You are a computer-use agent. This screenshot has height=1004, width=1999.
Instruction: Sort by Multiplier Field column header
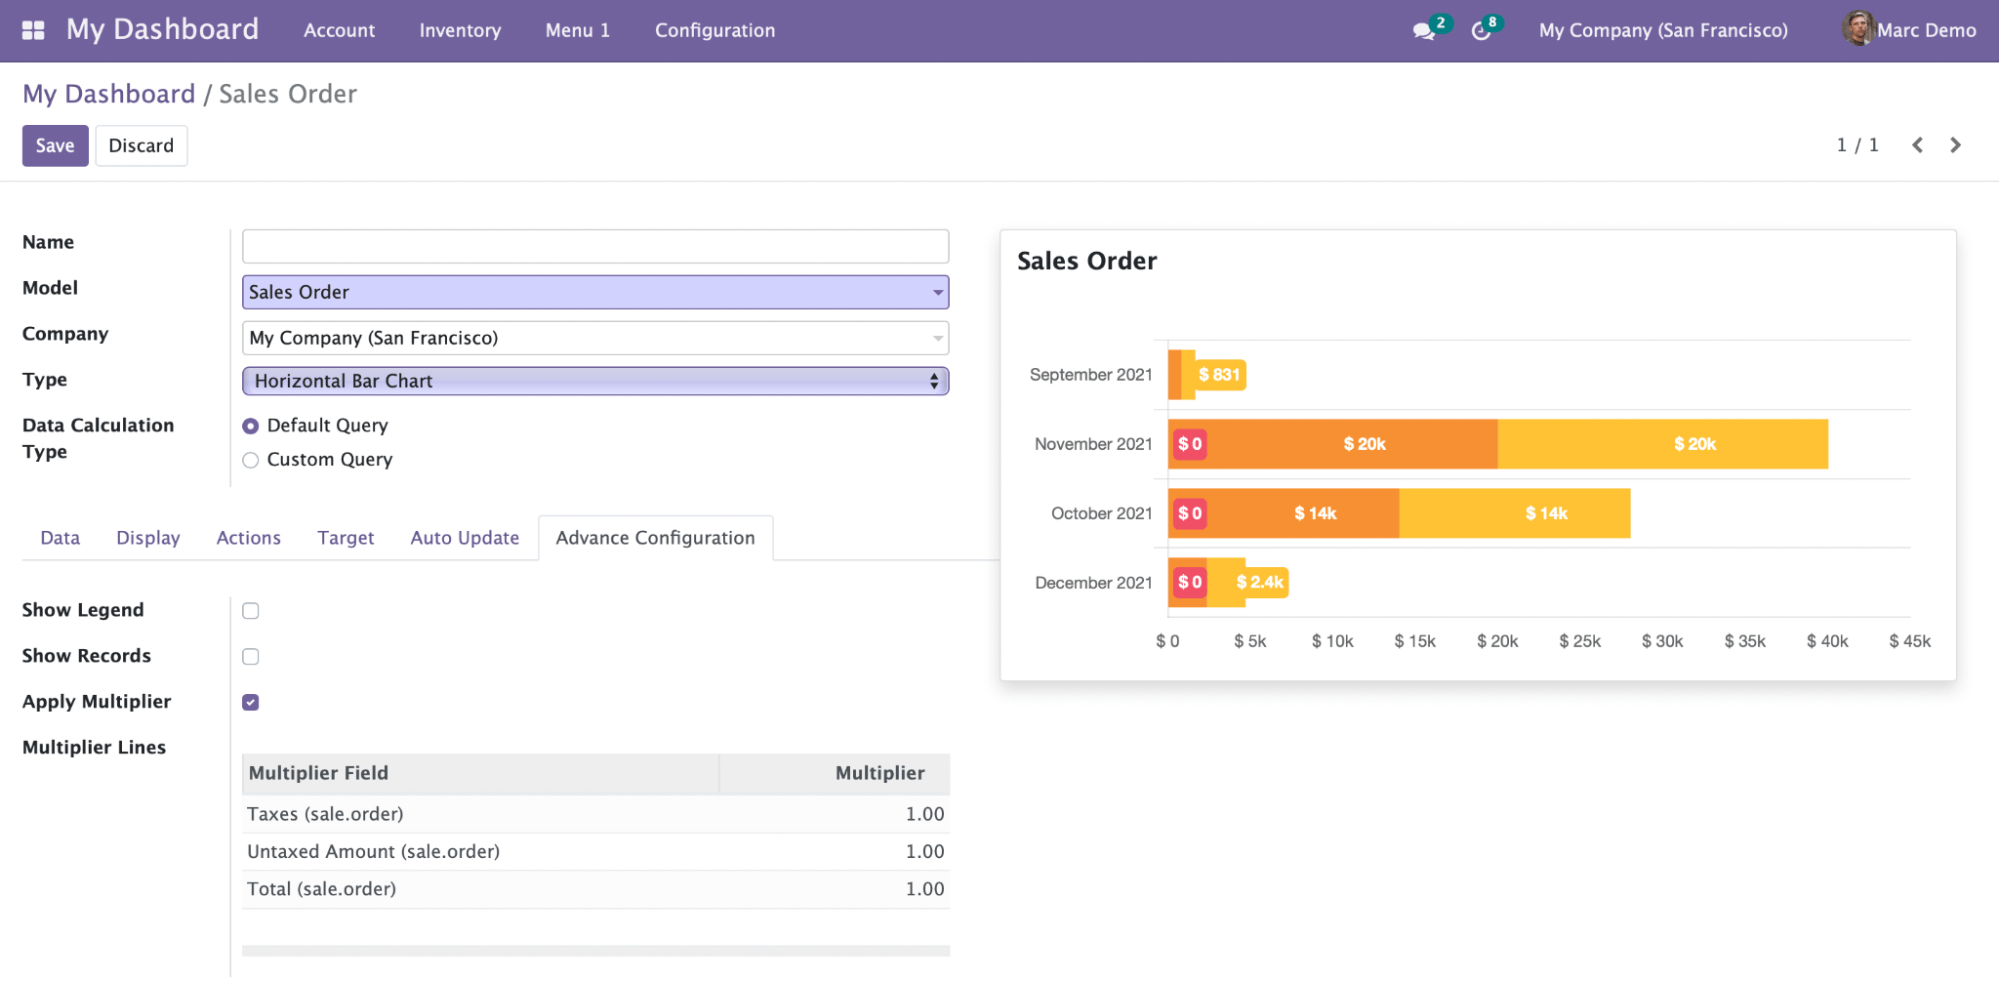click(x=480, y=773)
